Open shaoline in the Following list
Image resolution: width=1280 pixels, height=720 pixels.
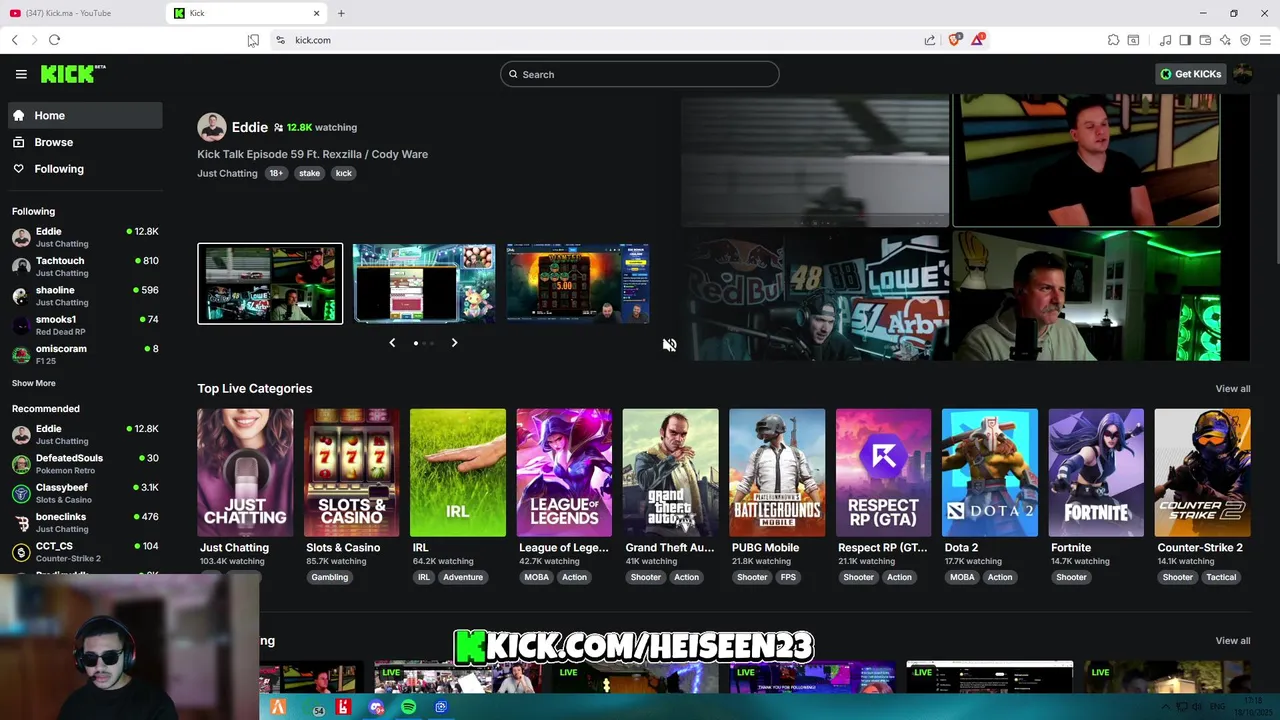click(85, 295)
